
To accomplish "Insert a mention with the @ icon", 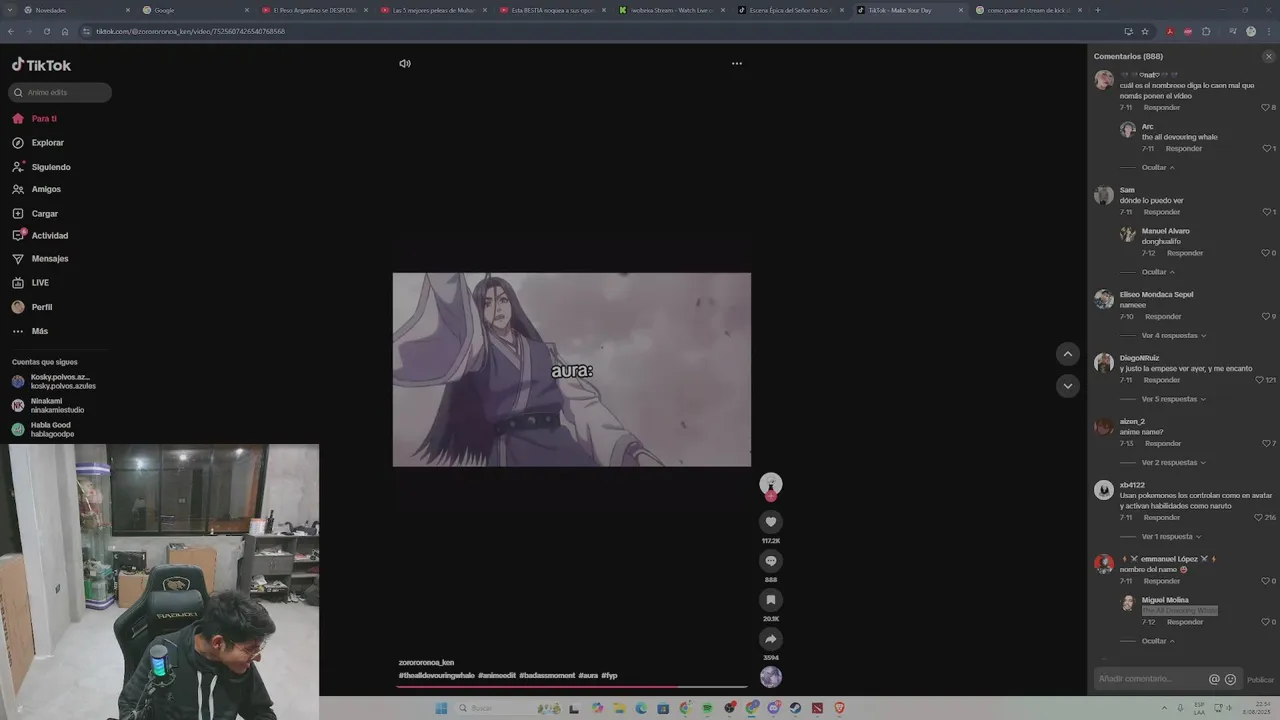I will 1214,679.
